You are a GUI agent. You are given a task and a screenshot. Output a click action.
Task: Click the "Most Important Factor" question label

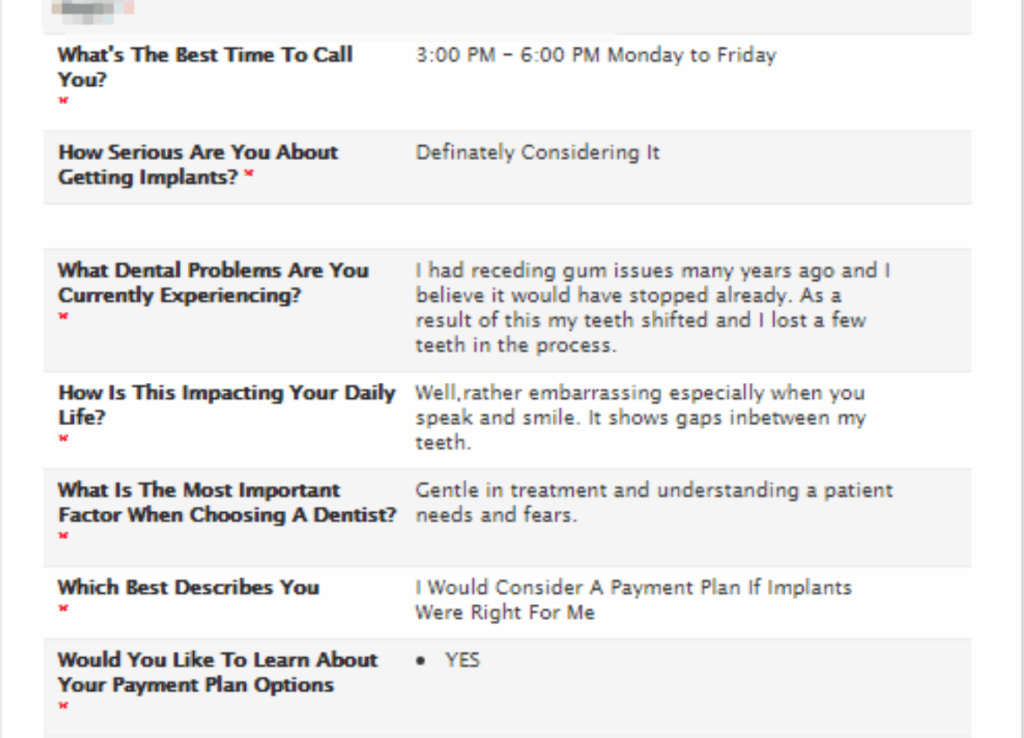click(226, 503)
